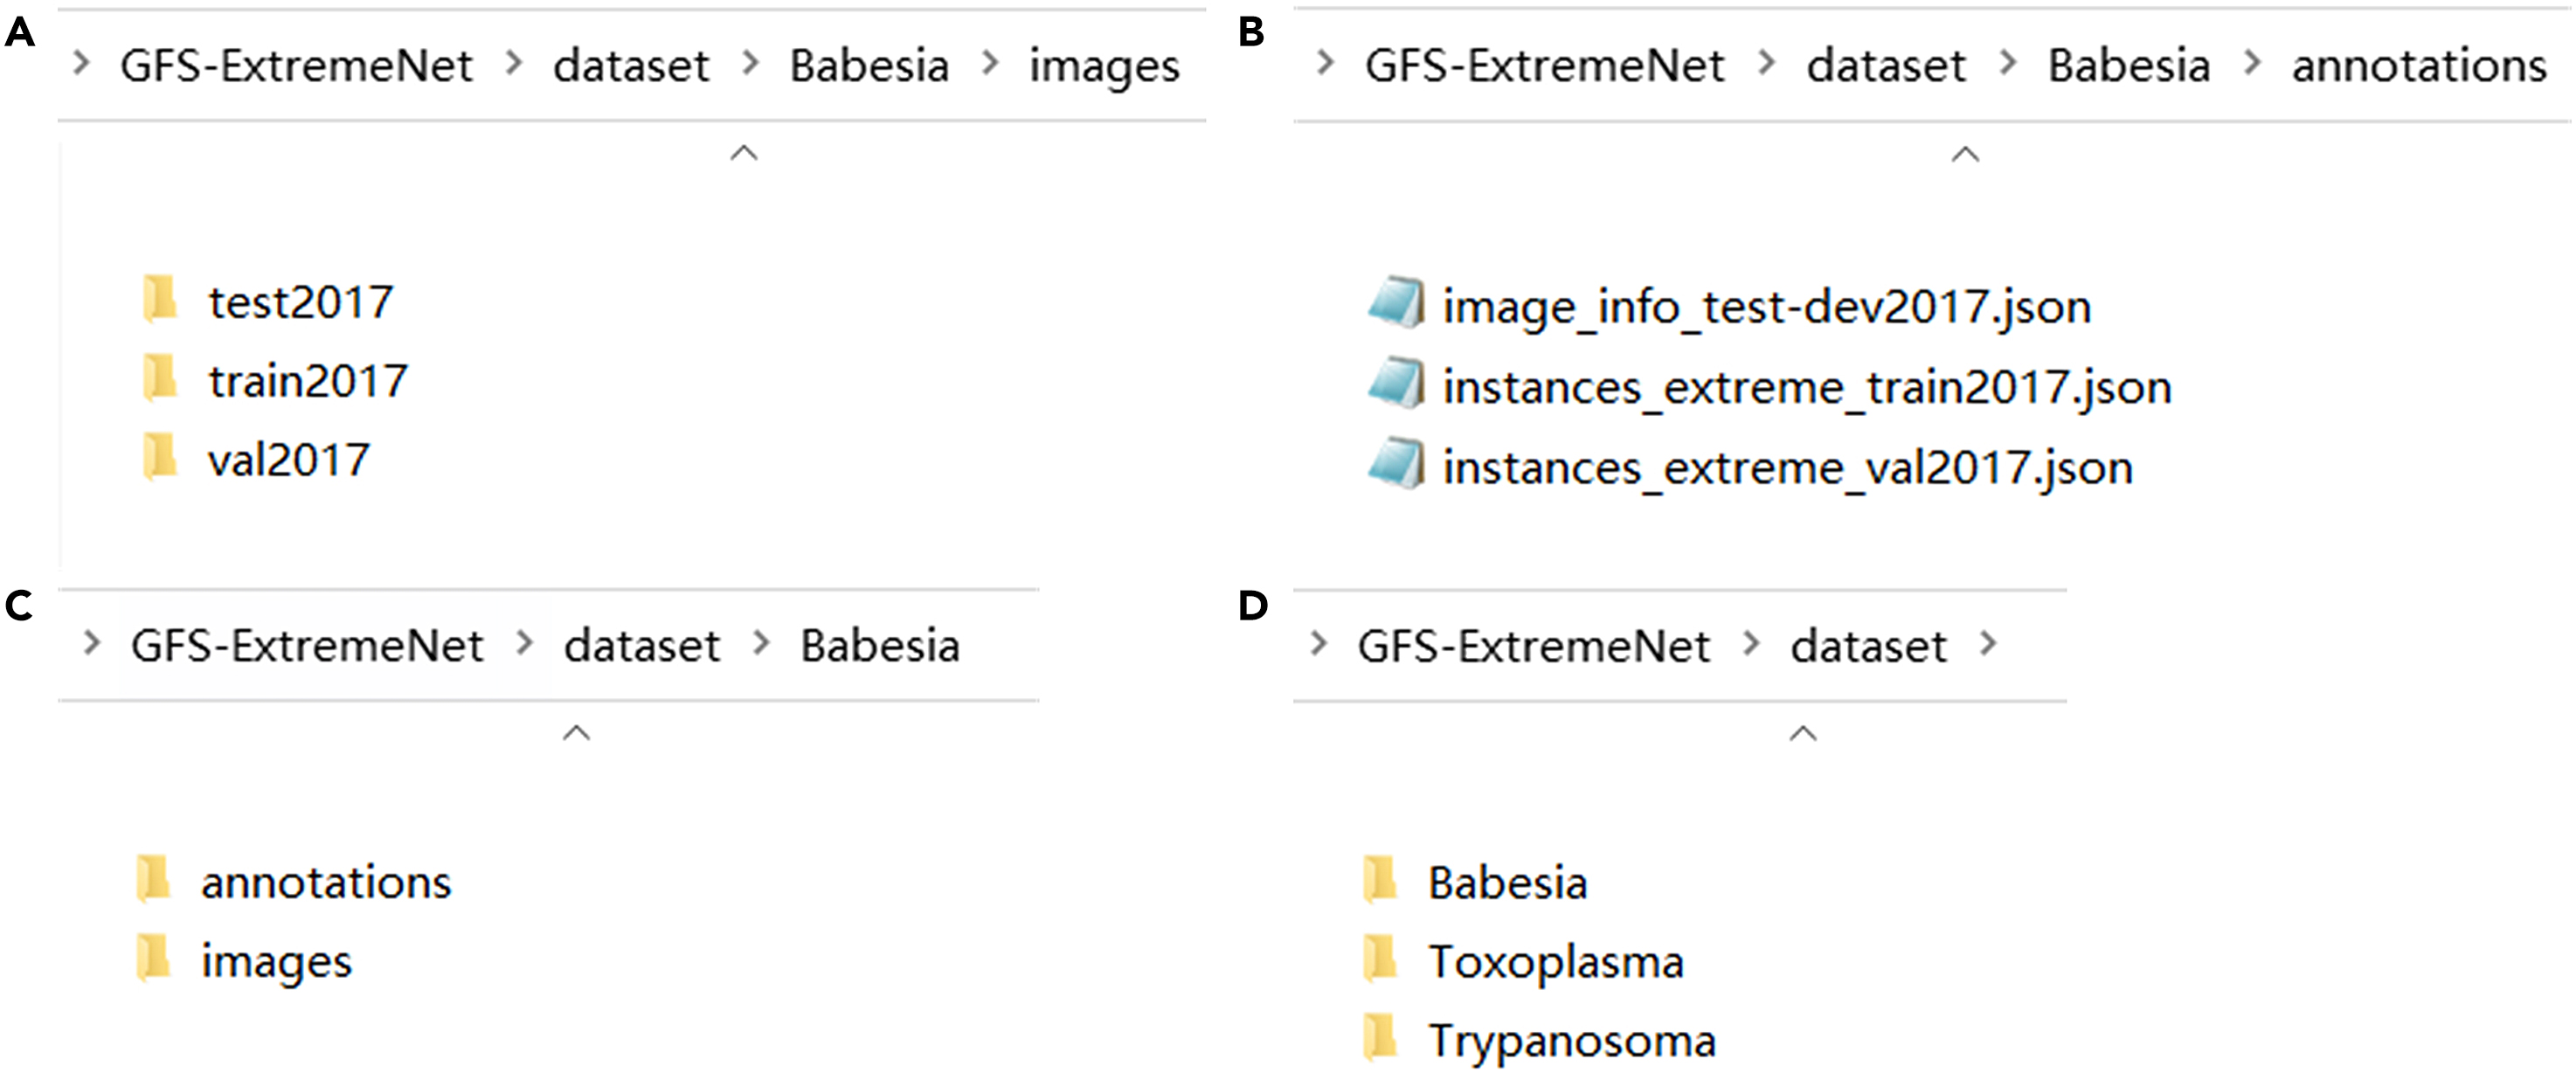Click the sort chevron above test2017 list
Screen dimensions: 2576x1073
point(744,154)
